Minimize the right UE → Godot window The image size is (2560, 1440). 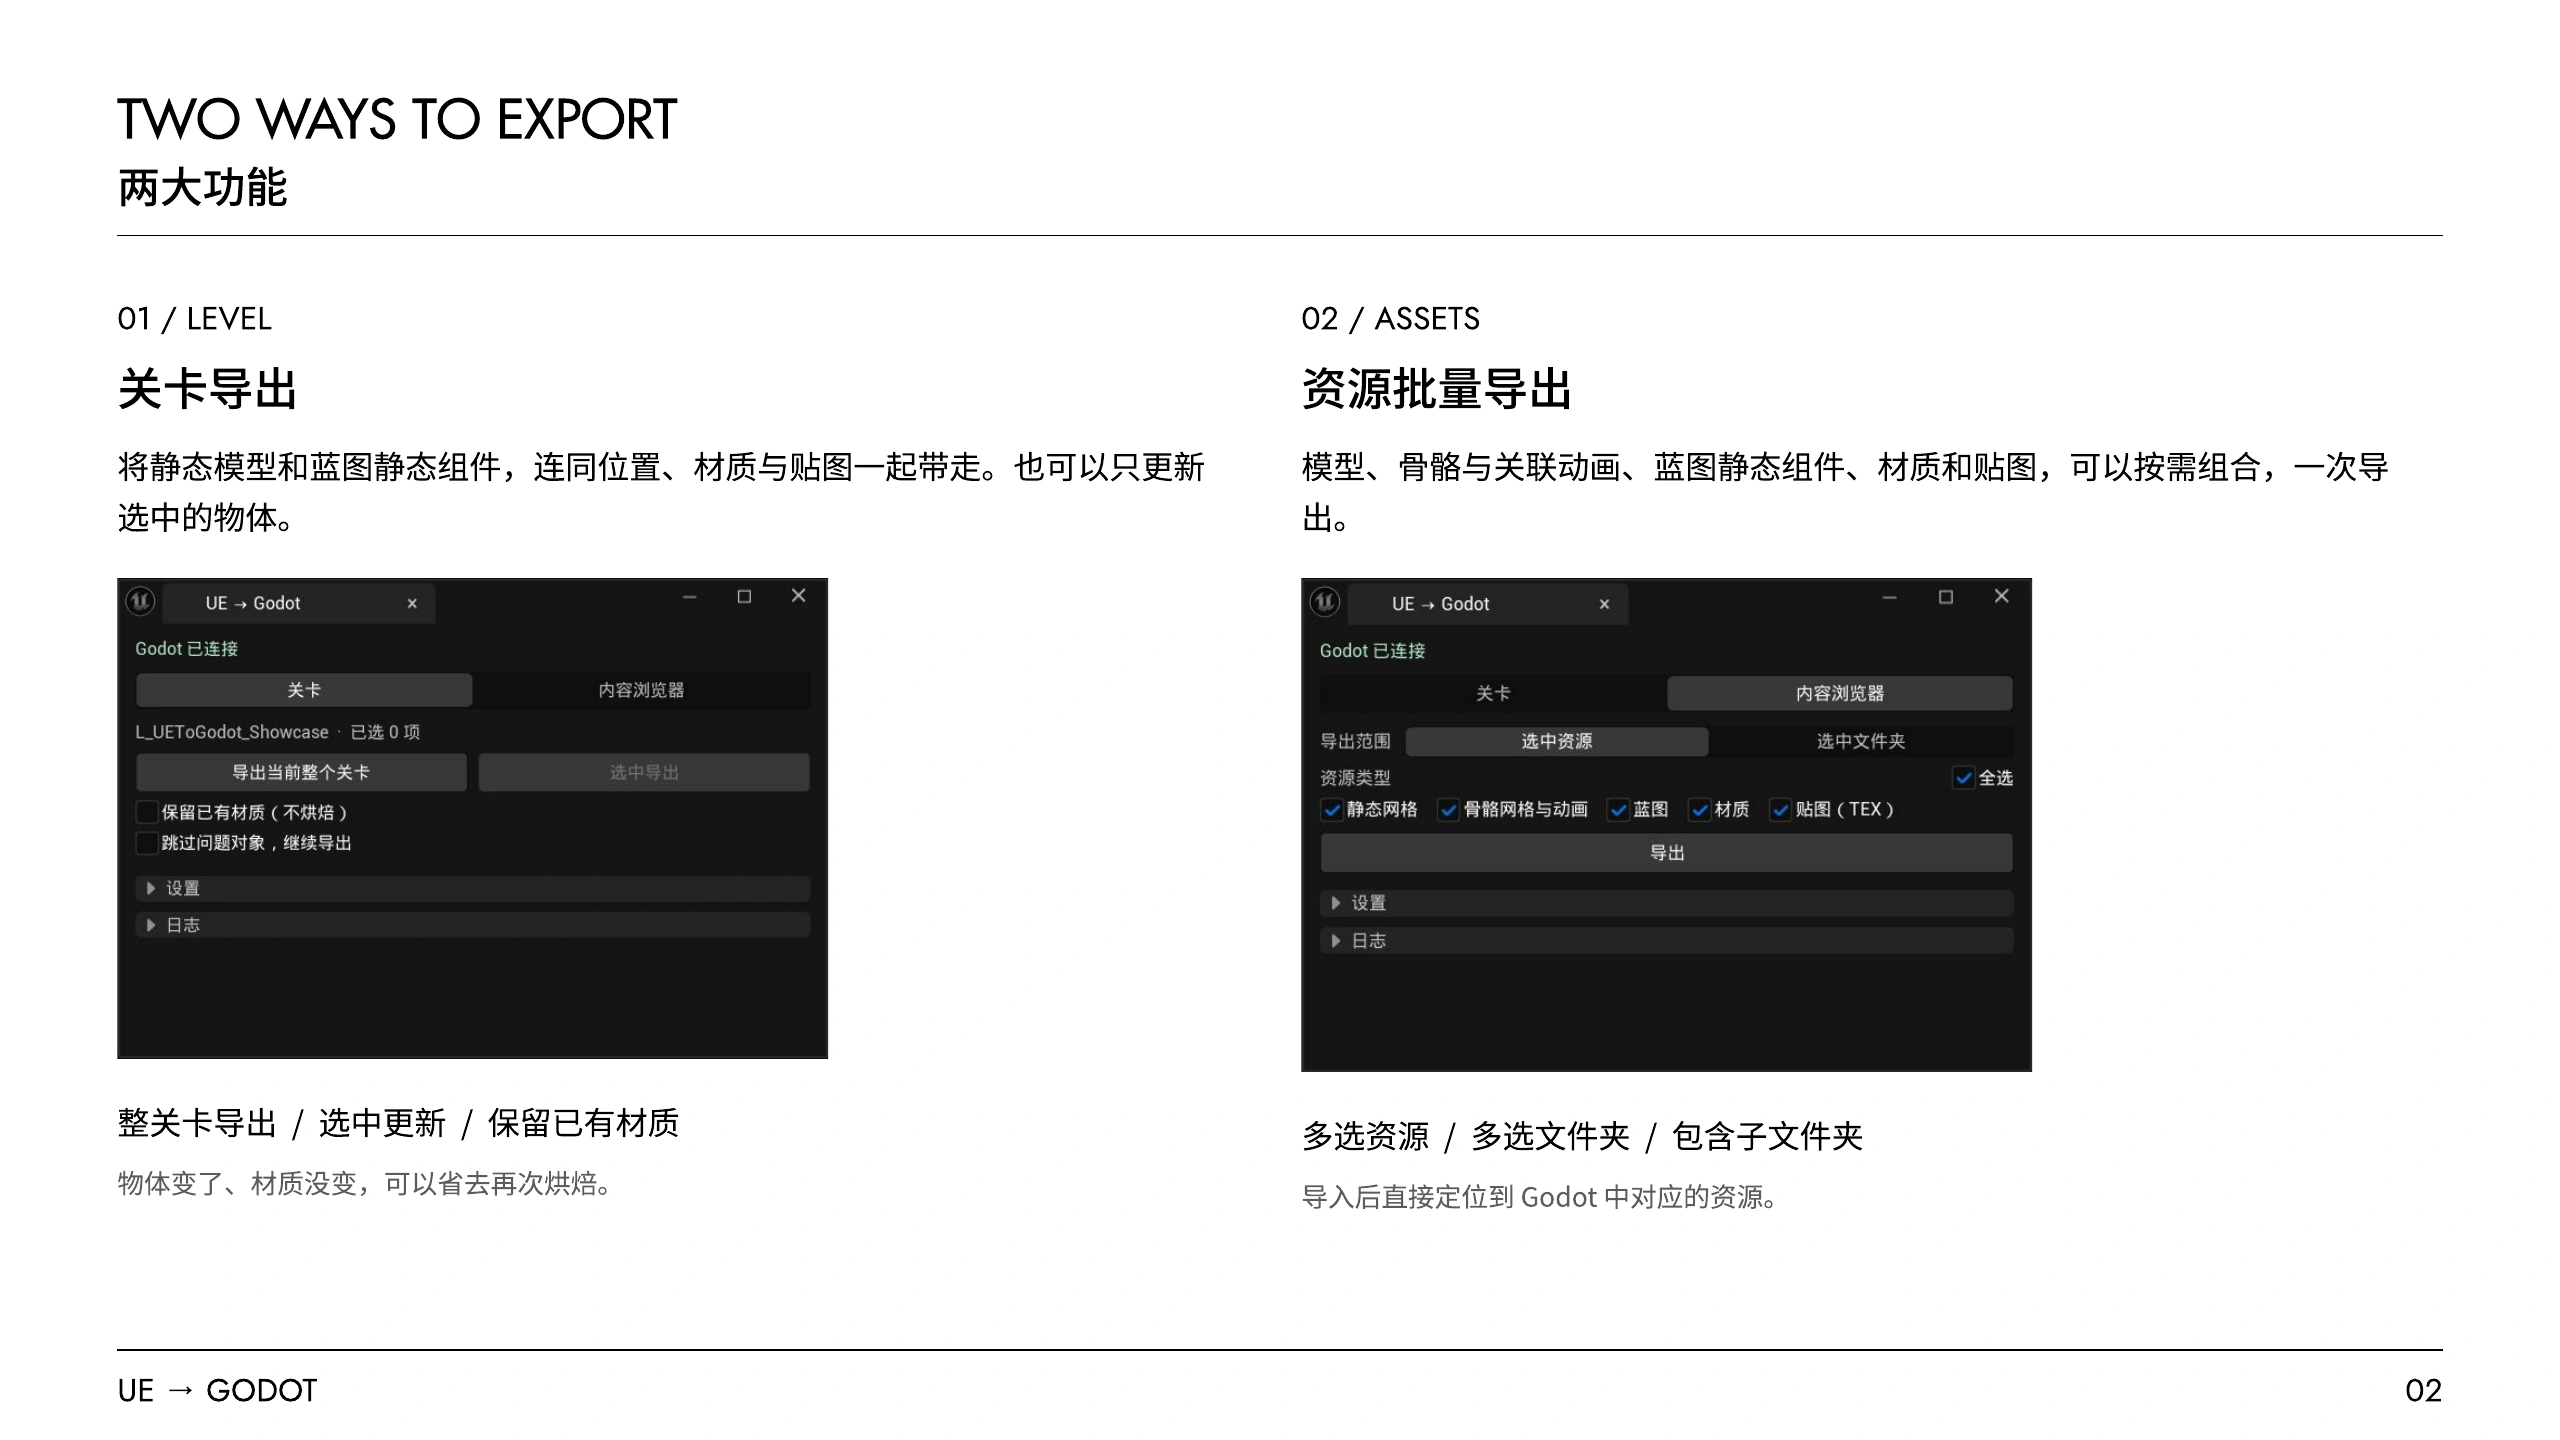(1889, 597)
